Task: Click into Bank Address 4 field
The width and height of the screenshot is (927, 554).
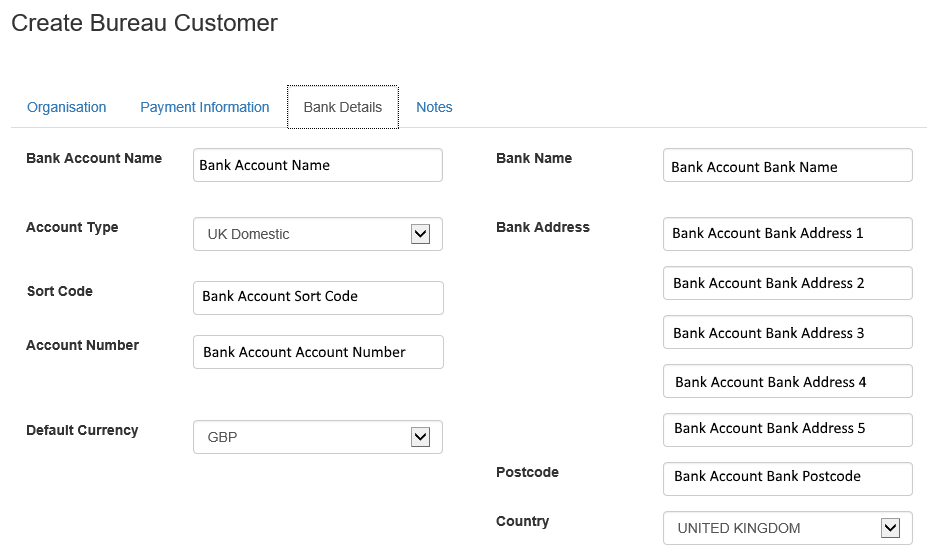Action: 788,381
